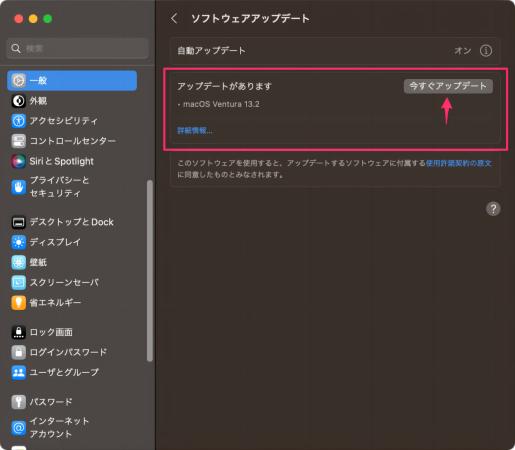Select the Passwords (パスワード) key icon
515x450 pixels.
pos(19,402)
